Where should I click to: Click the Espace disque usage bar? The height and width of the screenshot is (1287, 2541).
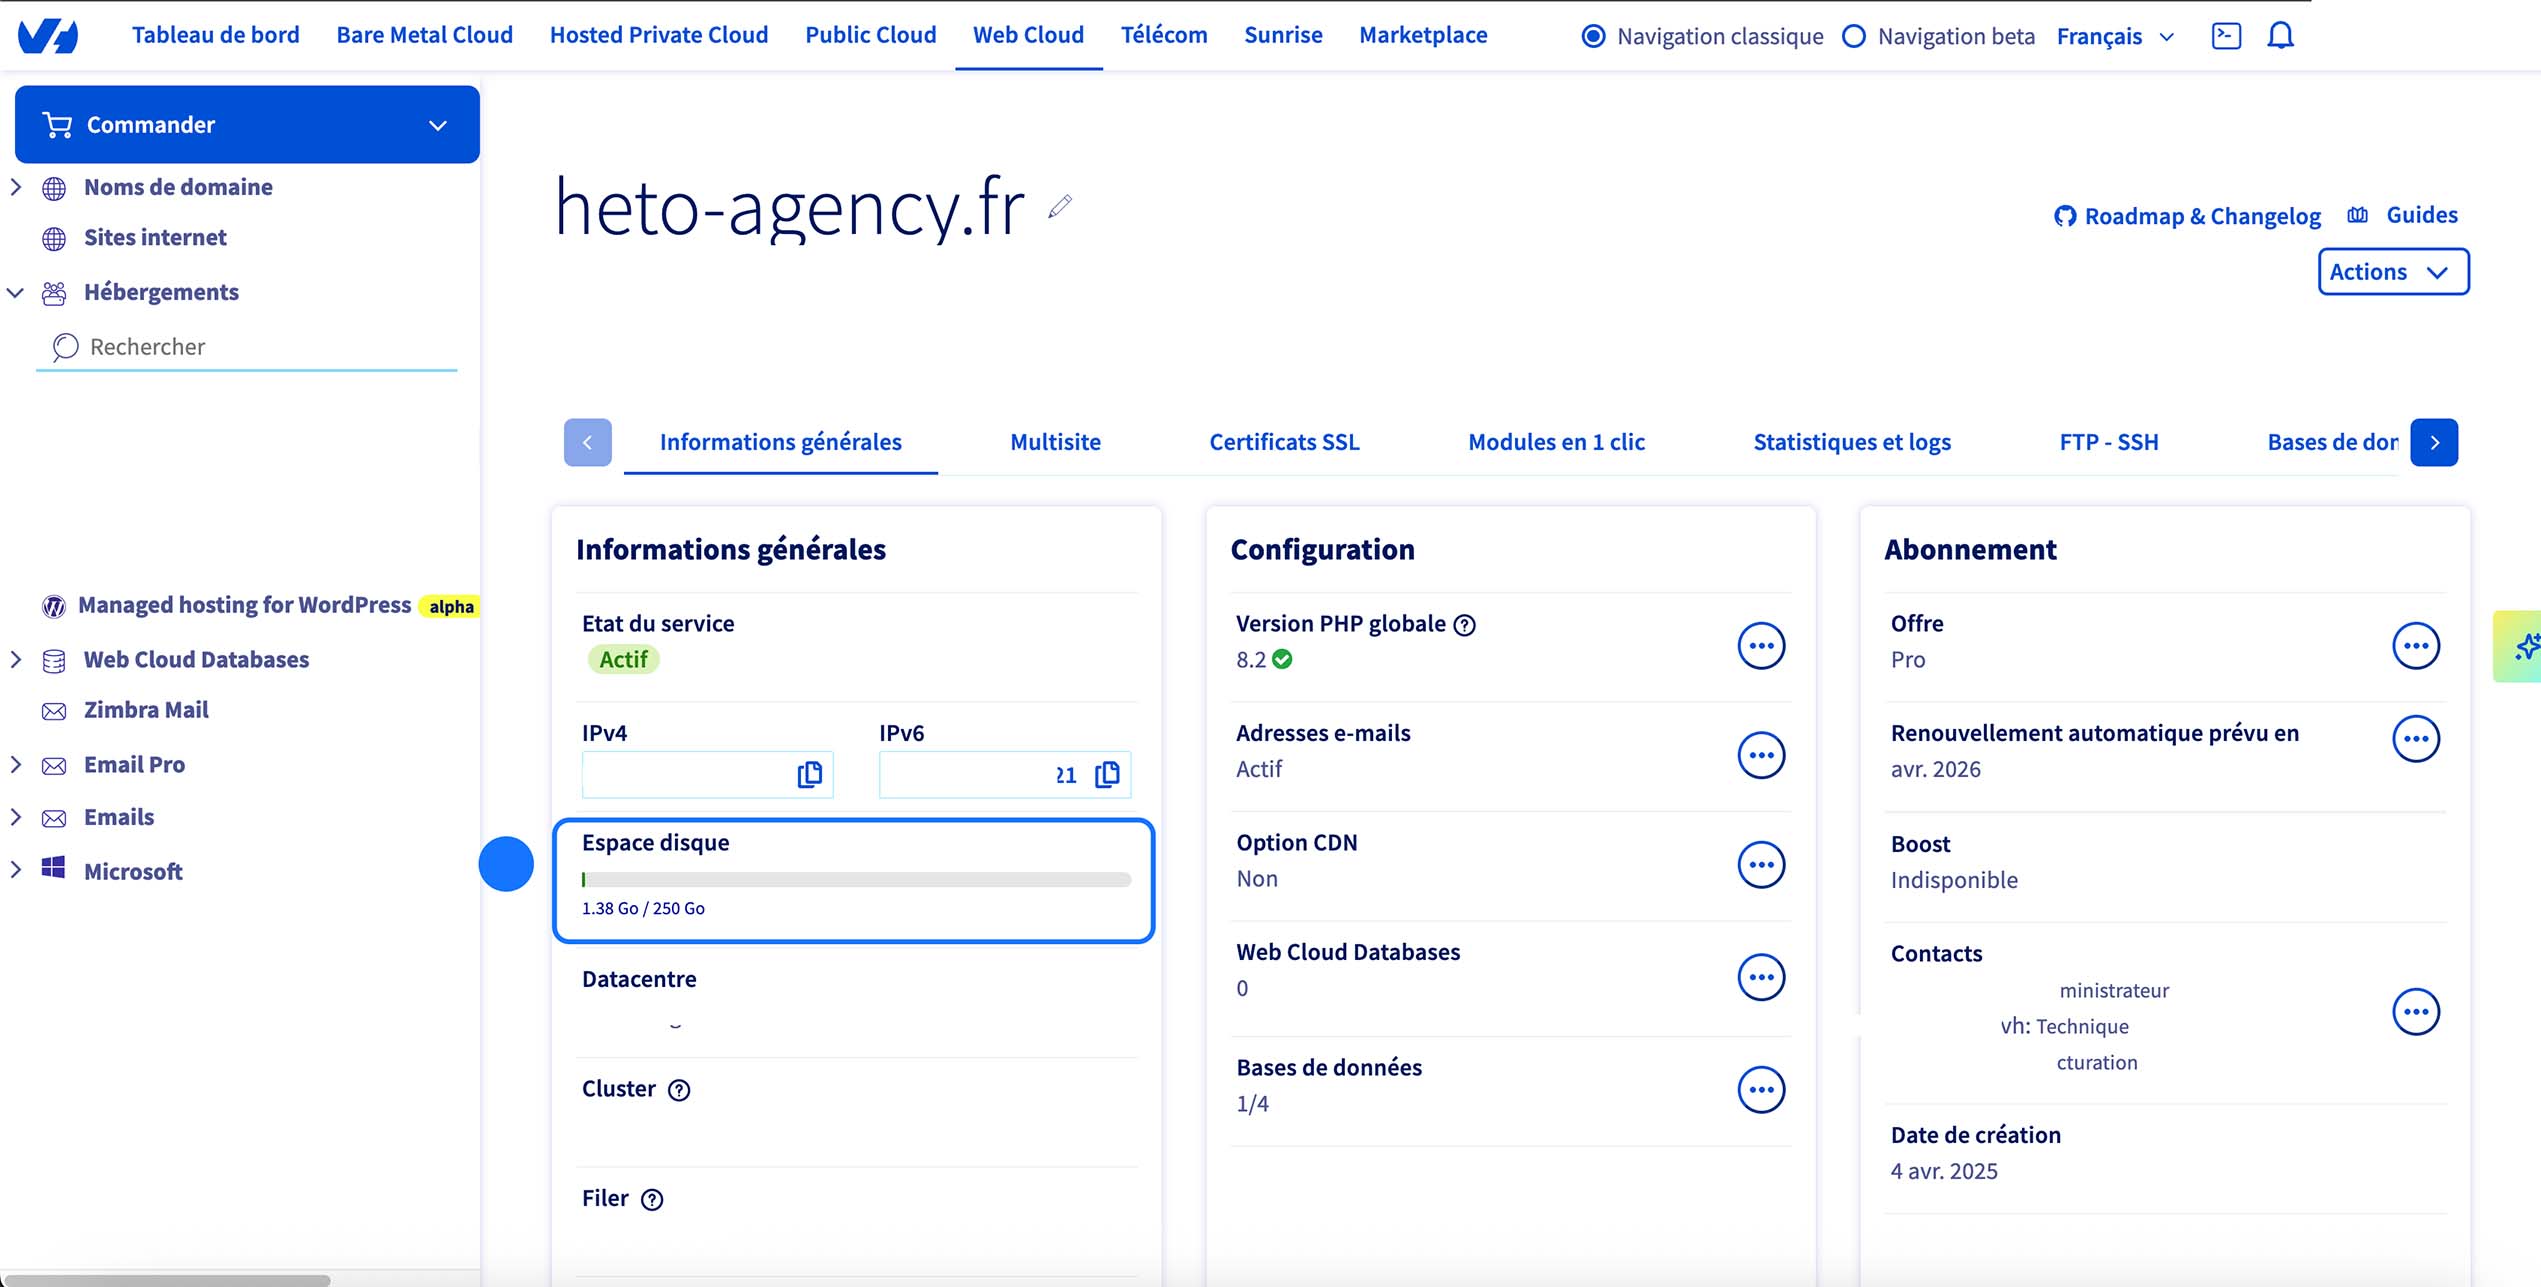click(x=856, y=880)
